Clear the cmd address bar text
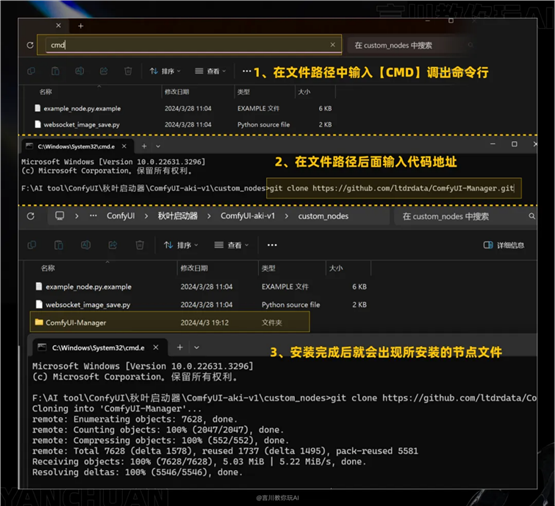 tap(332, 45)
